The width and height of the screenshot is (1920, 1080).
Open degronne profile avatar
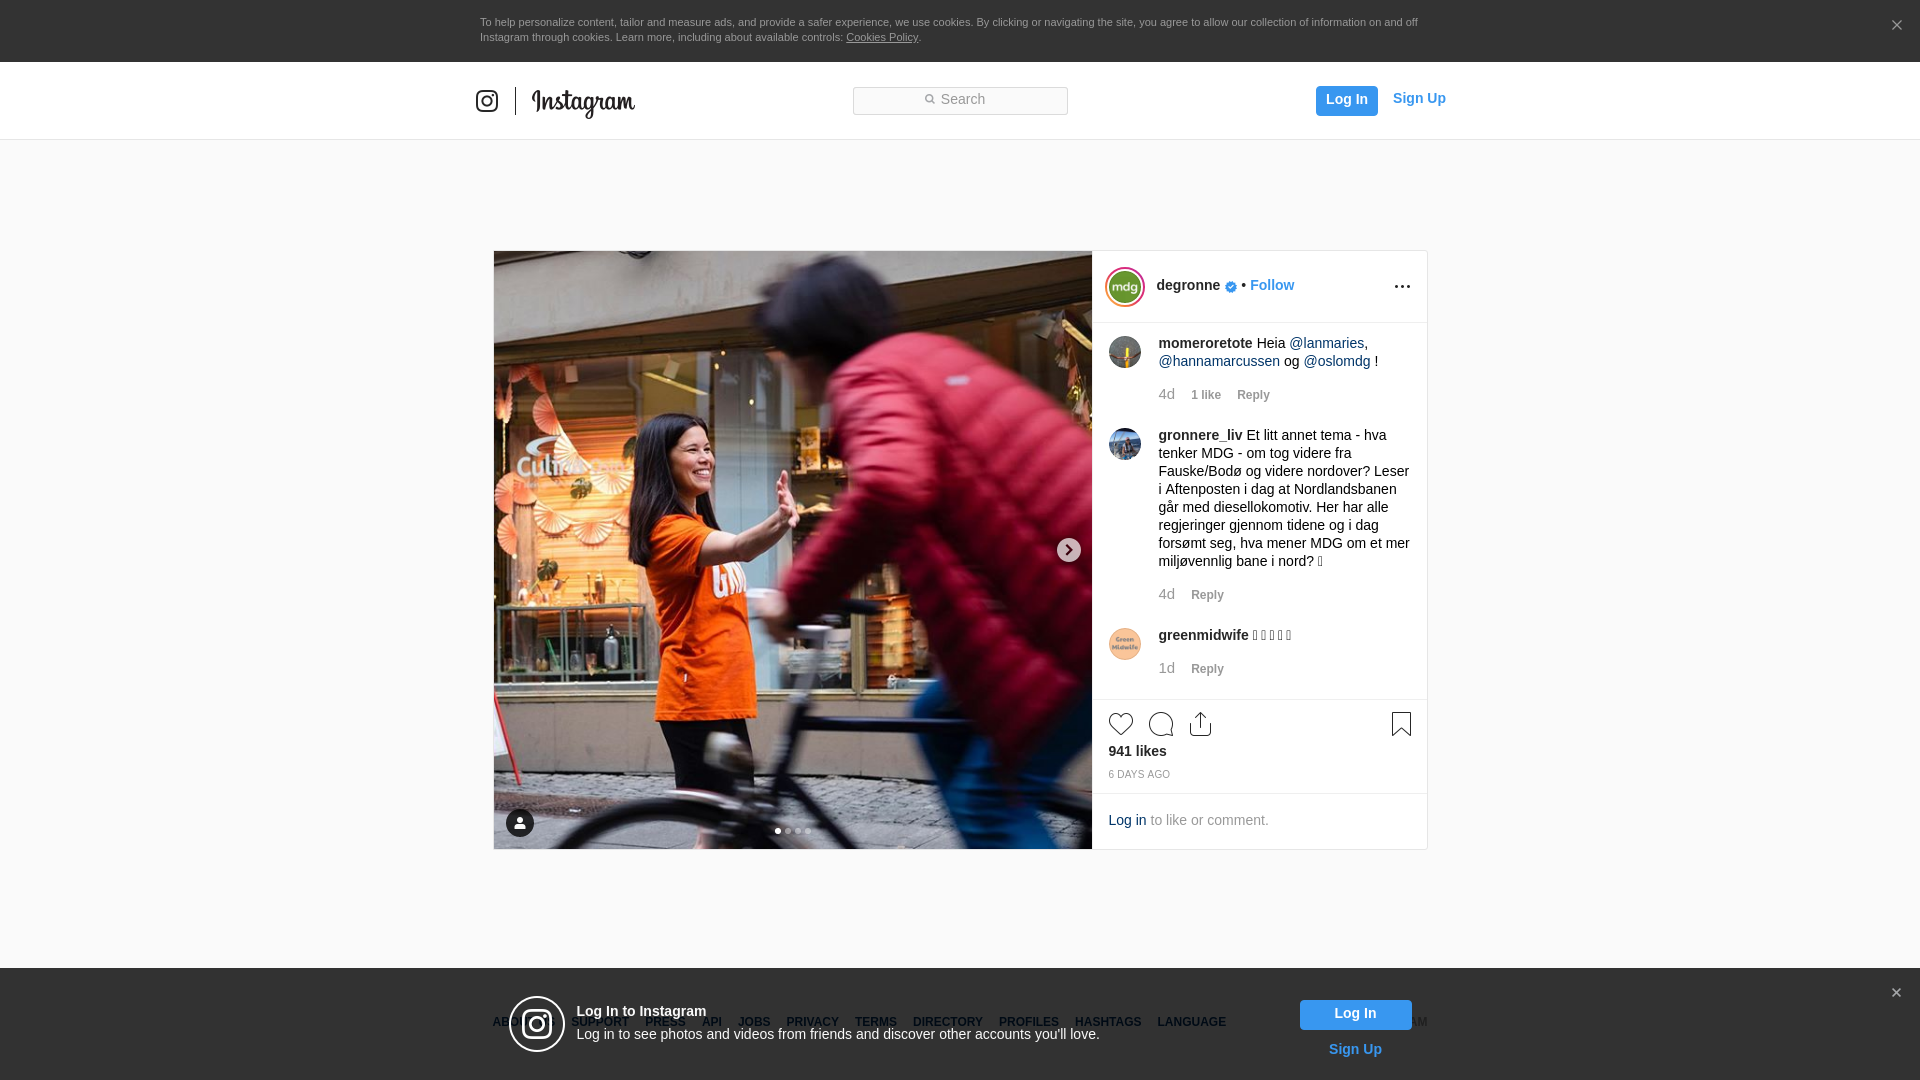click(x=1124, y=287)
